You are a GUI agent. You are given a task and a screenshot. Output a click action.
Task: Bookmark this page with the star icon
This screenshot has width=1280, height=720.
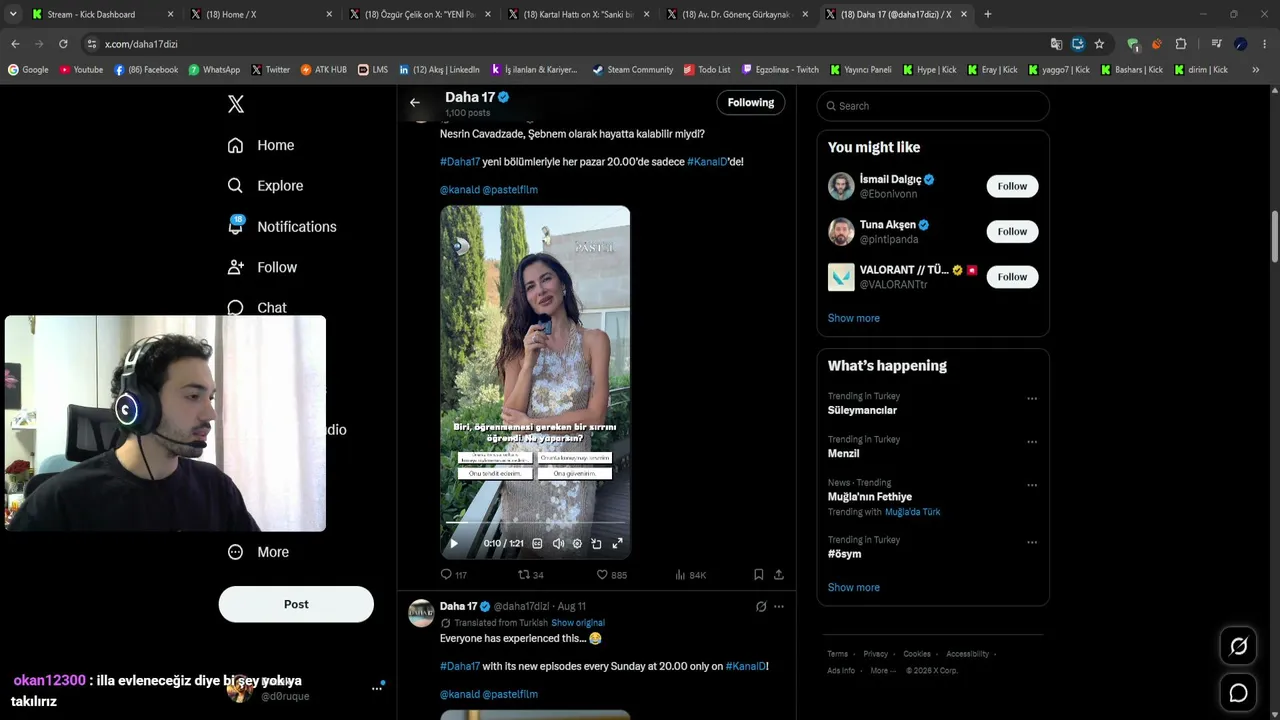click(x=1099, y=44)
